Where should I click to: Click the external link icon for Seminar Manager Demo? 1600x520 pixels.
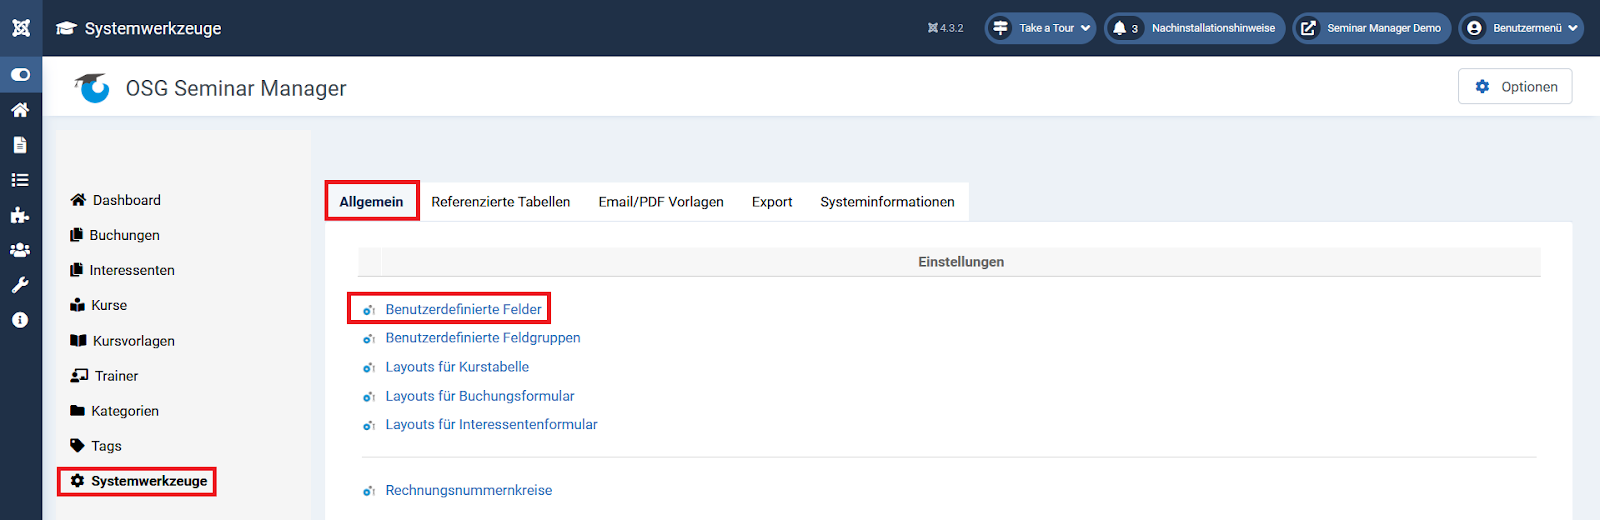click(x=1308, y=28)
